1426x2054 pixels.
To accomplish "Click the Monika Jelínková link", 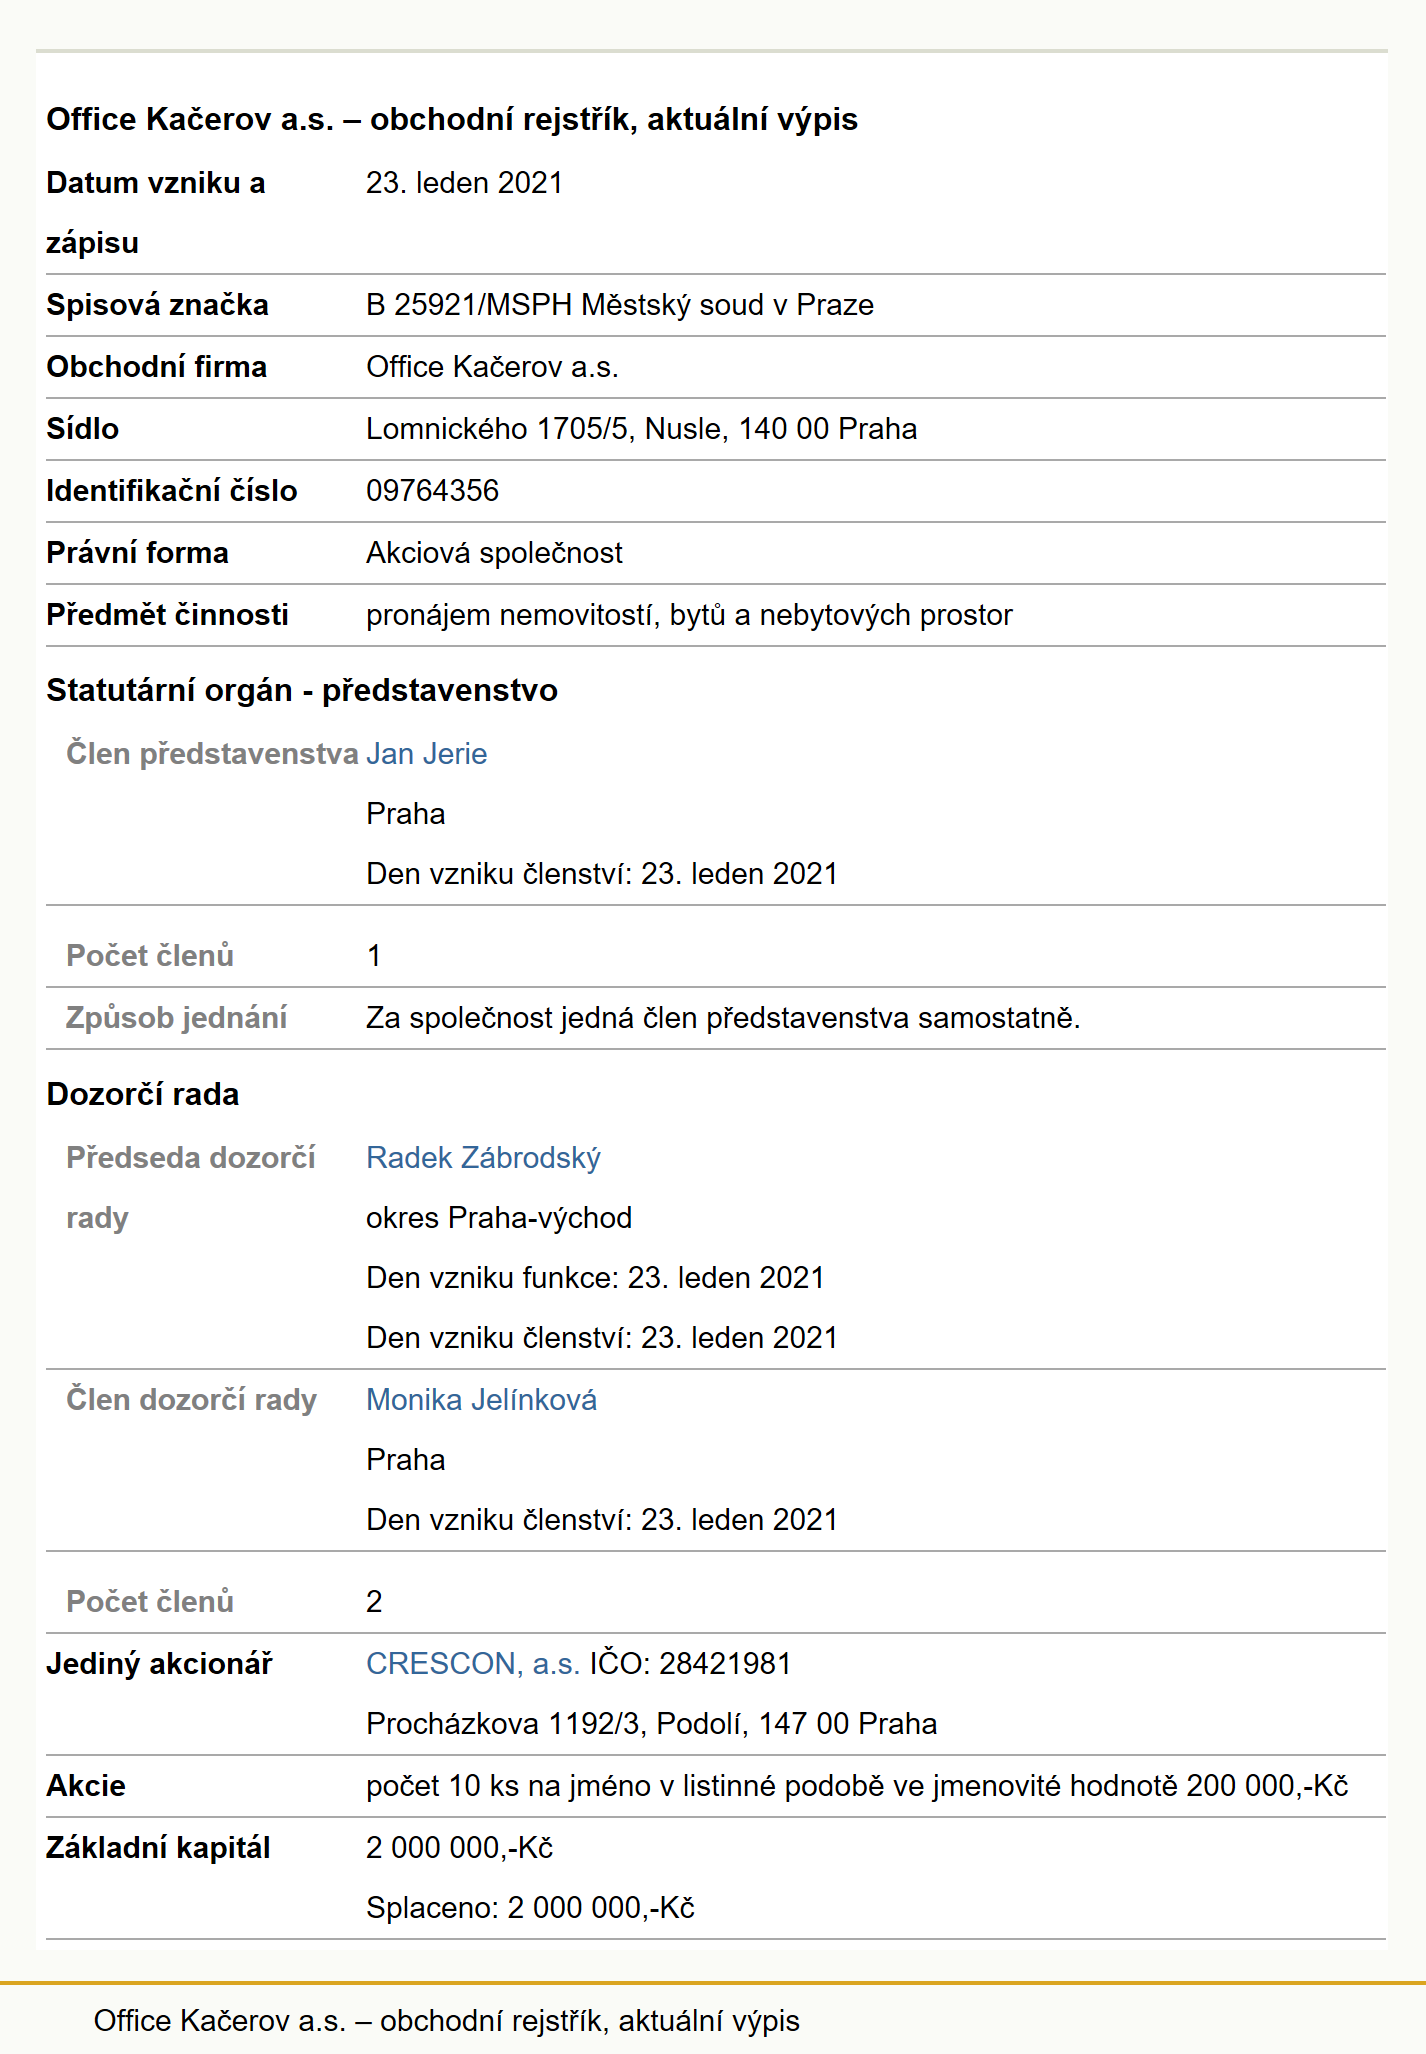I will click(481, 1400).
